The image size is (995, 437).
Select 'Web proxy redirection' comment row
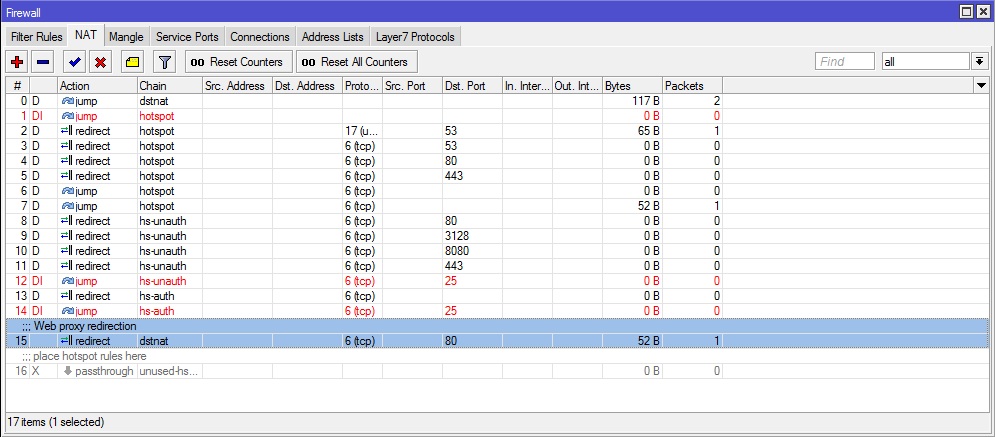coord(498,326)
